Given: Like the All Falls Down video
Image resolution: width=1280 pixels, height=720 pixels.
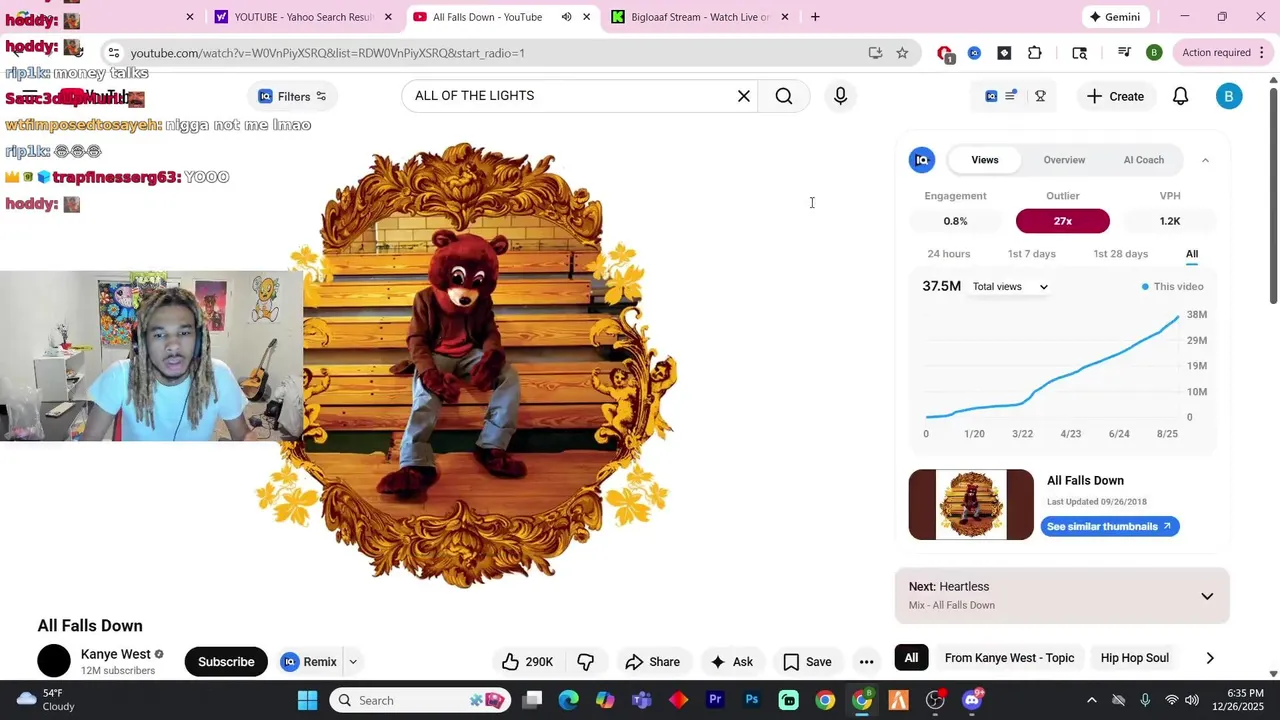Looking at the screenshot, I should (x=527, y=662).
